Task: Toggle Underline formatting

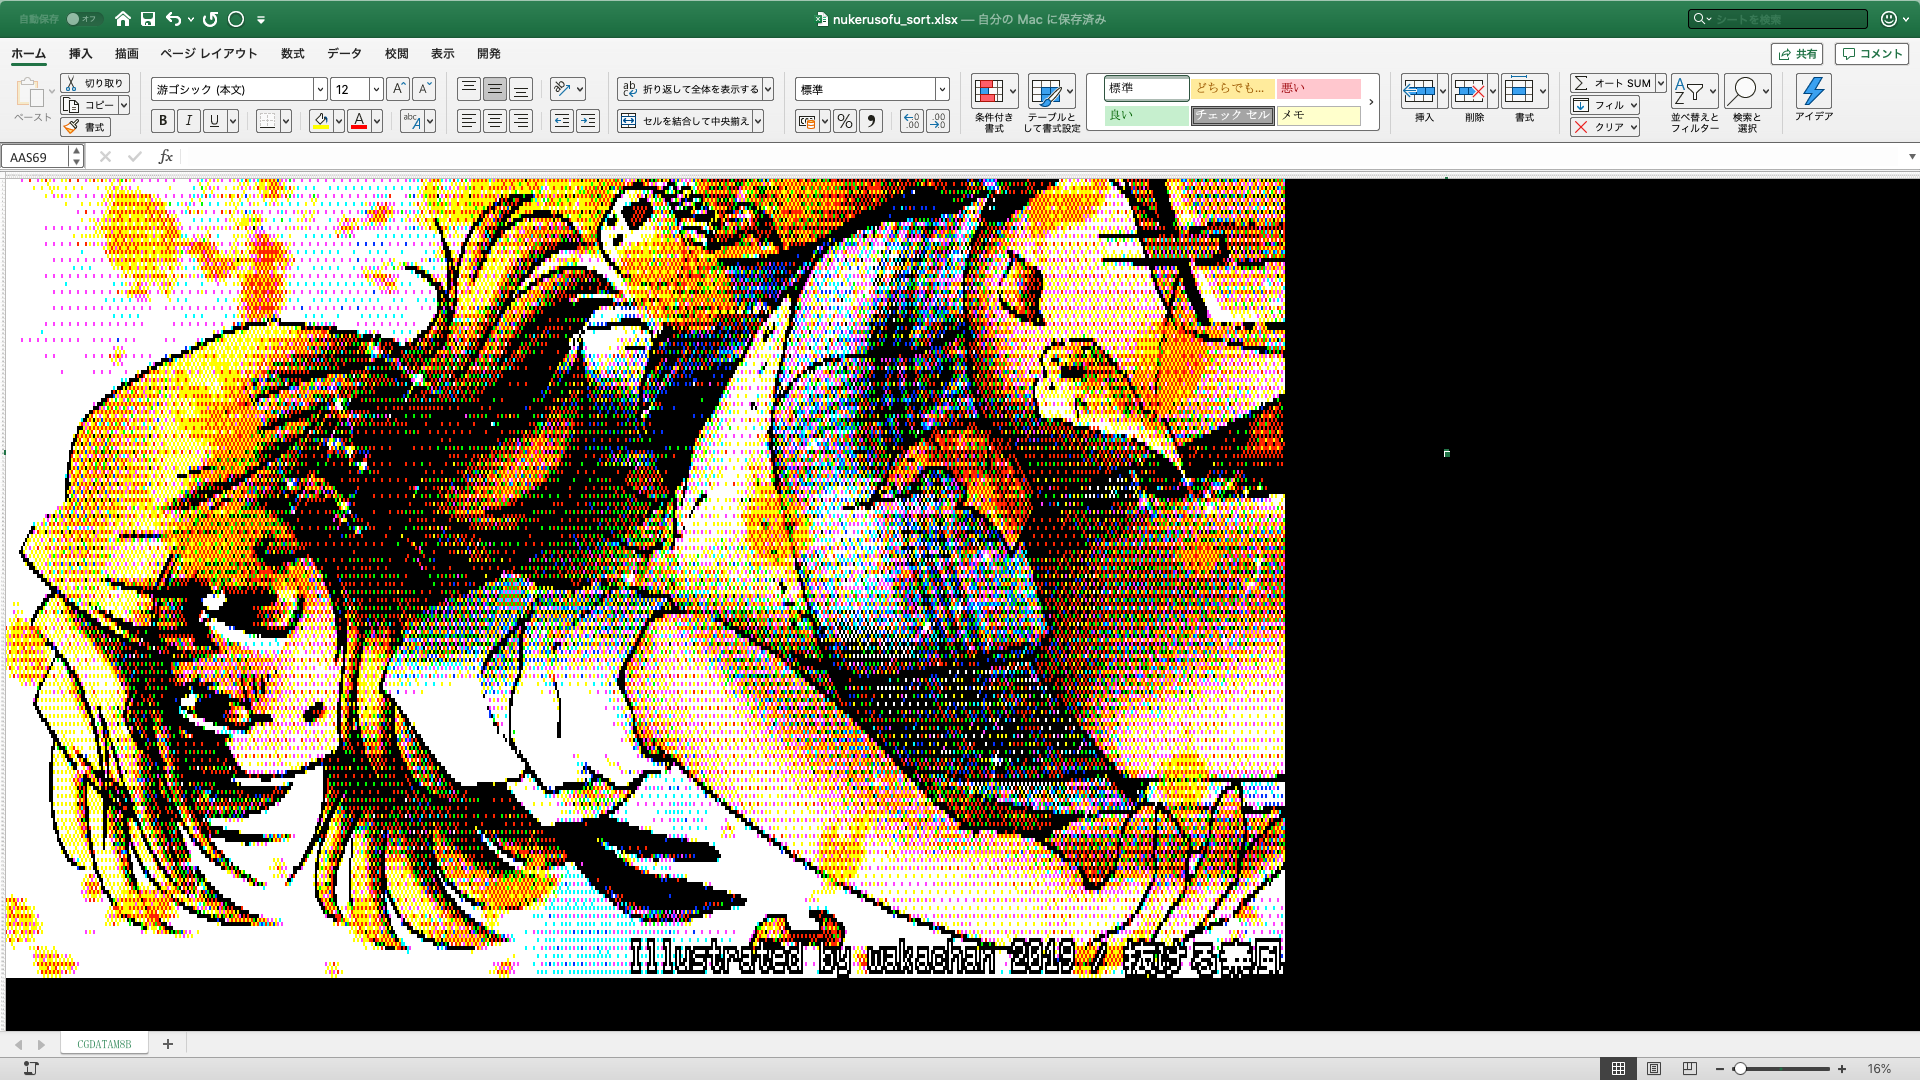Action: 214,121
